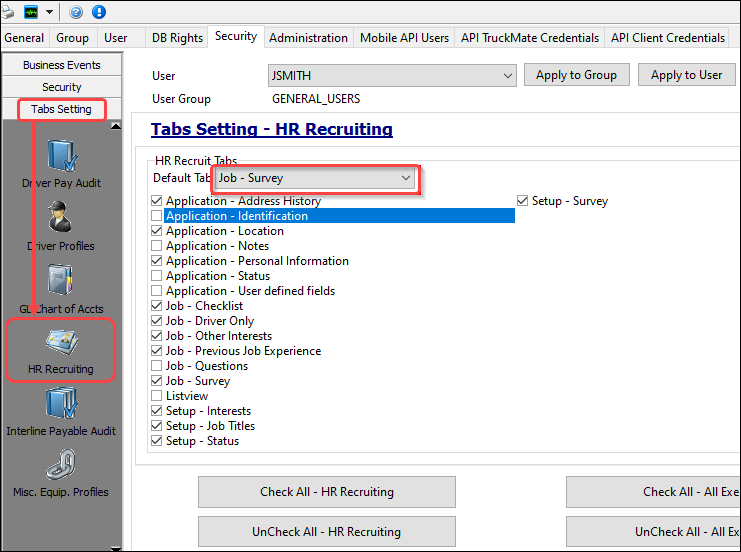The height and width of the screenshot is (552, 741).
Task: Enable Application - Status checkbox
Action: point(156,276)
